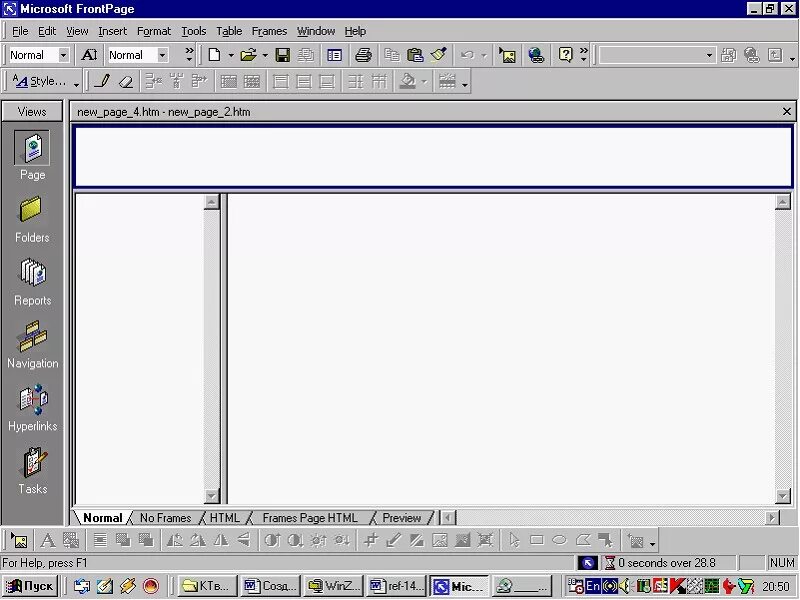The width and height of the screenshot is (800, 600).
Task: Click the Пуск start button
Action: 30,586
